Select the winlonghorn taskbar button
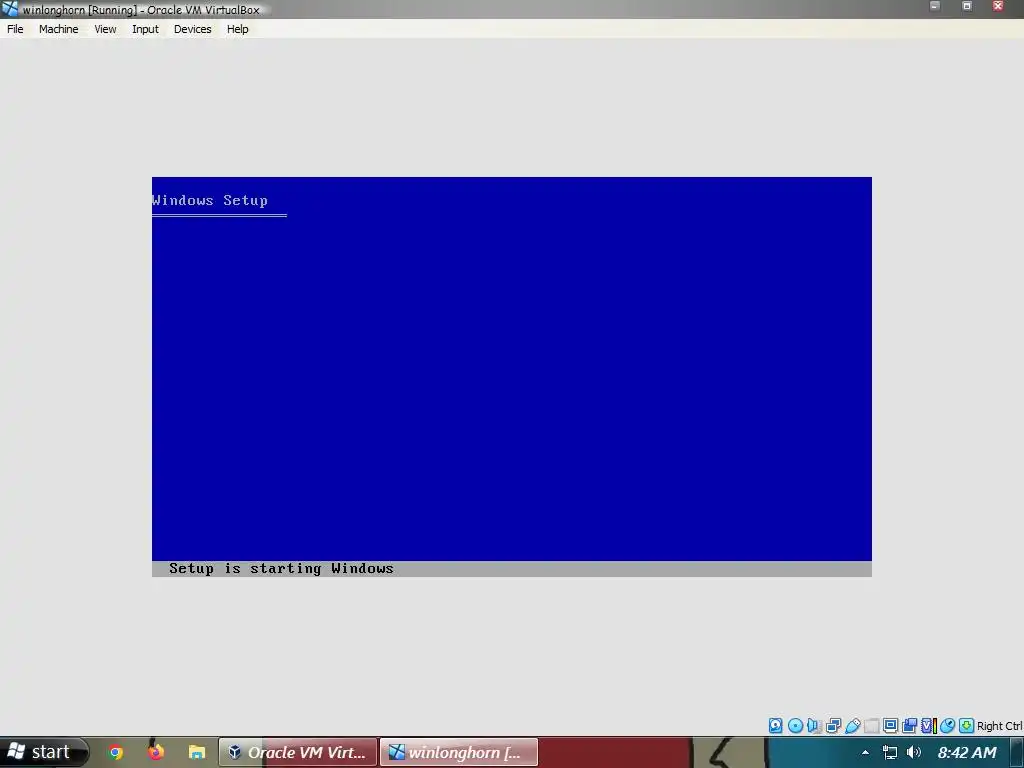1024x768 pixels. click(459, 752)
